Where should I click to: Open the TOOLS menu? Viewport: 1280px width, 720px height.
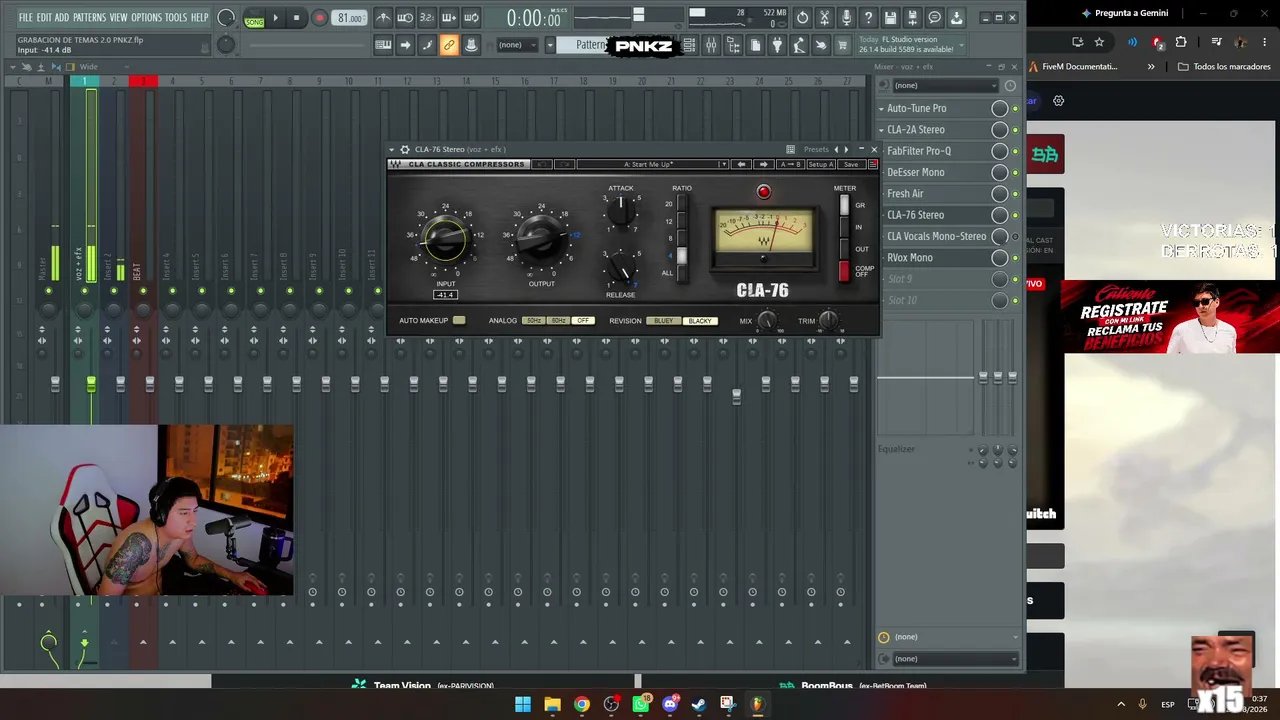176,18
